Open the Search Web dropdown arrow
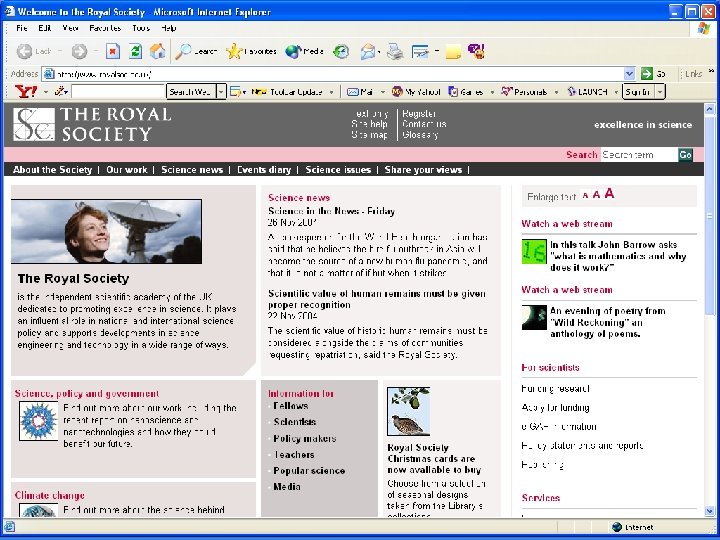Image resolution: width=720 pixels, height=540 pixels. coord(221,92)
